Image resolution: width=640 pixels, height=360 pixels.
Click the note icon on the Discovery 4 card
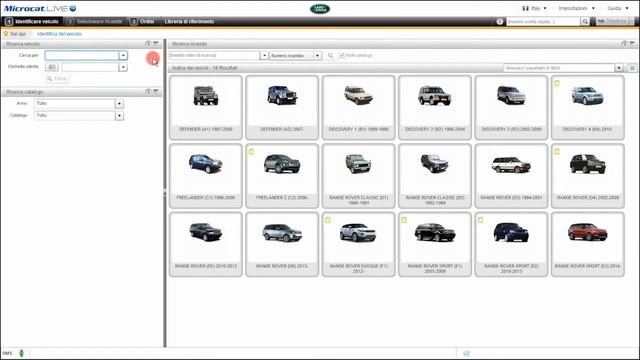(557, 83)
